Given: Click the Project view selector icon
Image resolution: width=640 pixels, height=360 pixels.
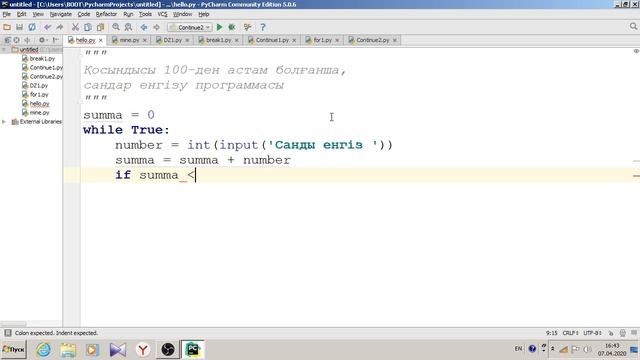Looking at the screenshot, I should [x=7, y=40].
